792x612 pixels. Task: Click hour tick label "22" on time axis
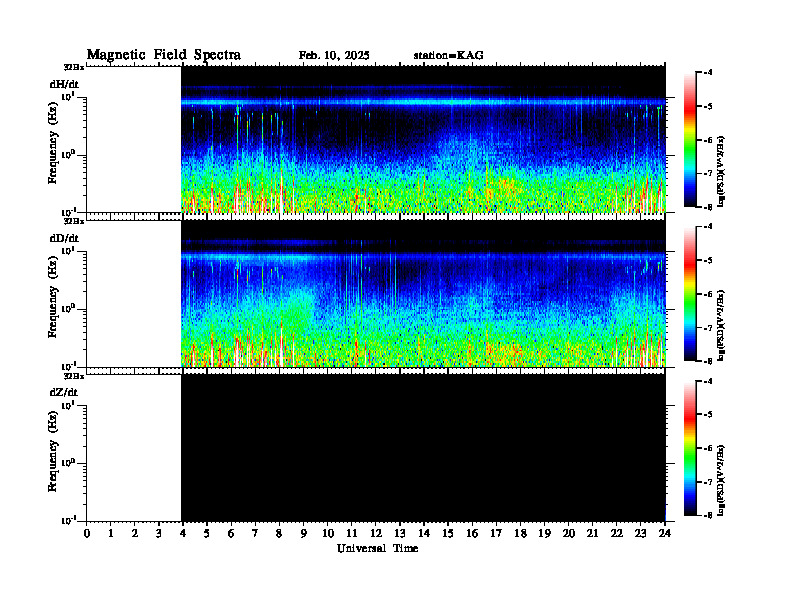(x=617, y=533)
